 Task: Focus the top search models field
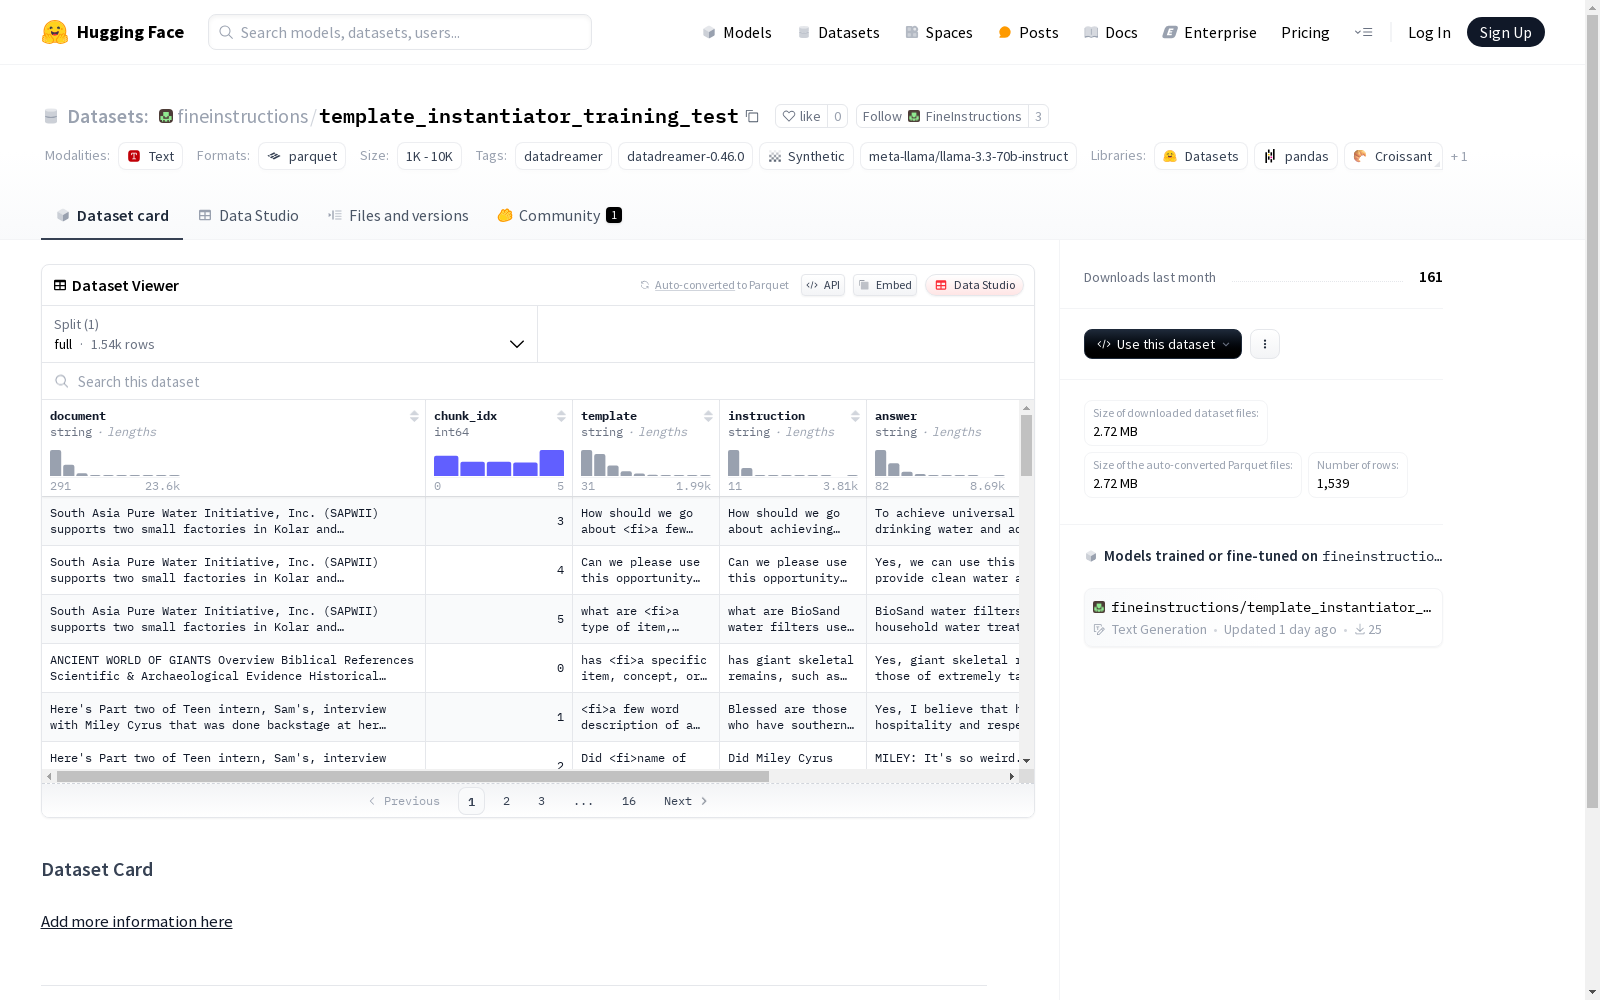pyautogui.click(x=400, y=32)
